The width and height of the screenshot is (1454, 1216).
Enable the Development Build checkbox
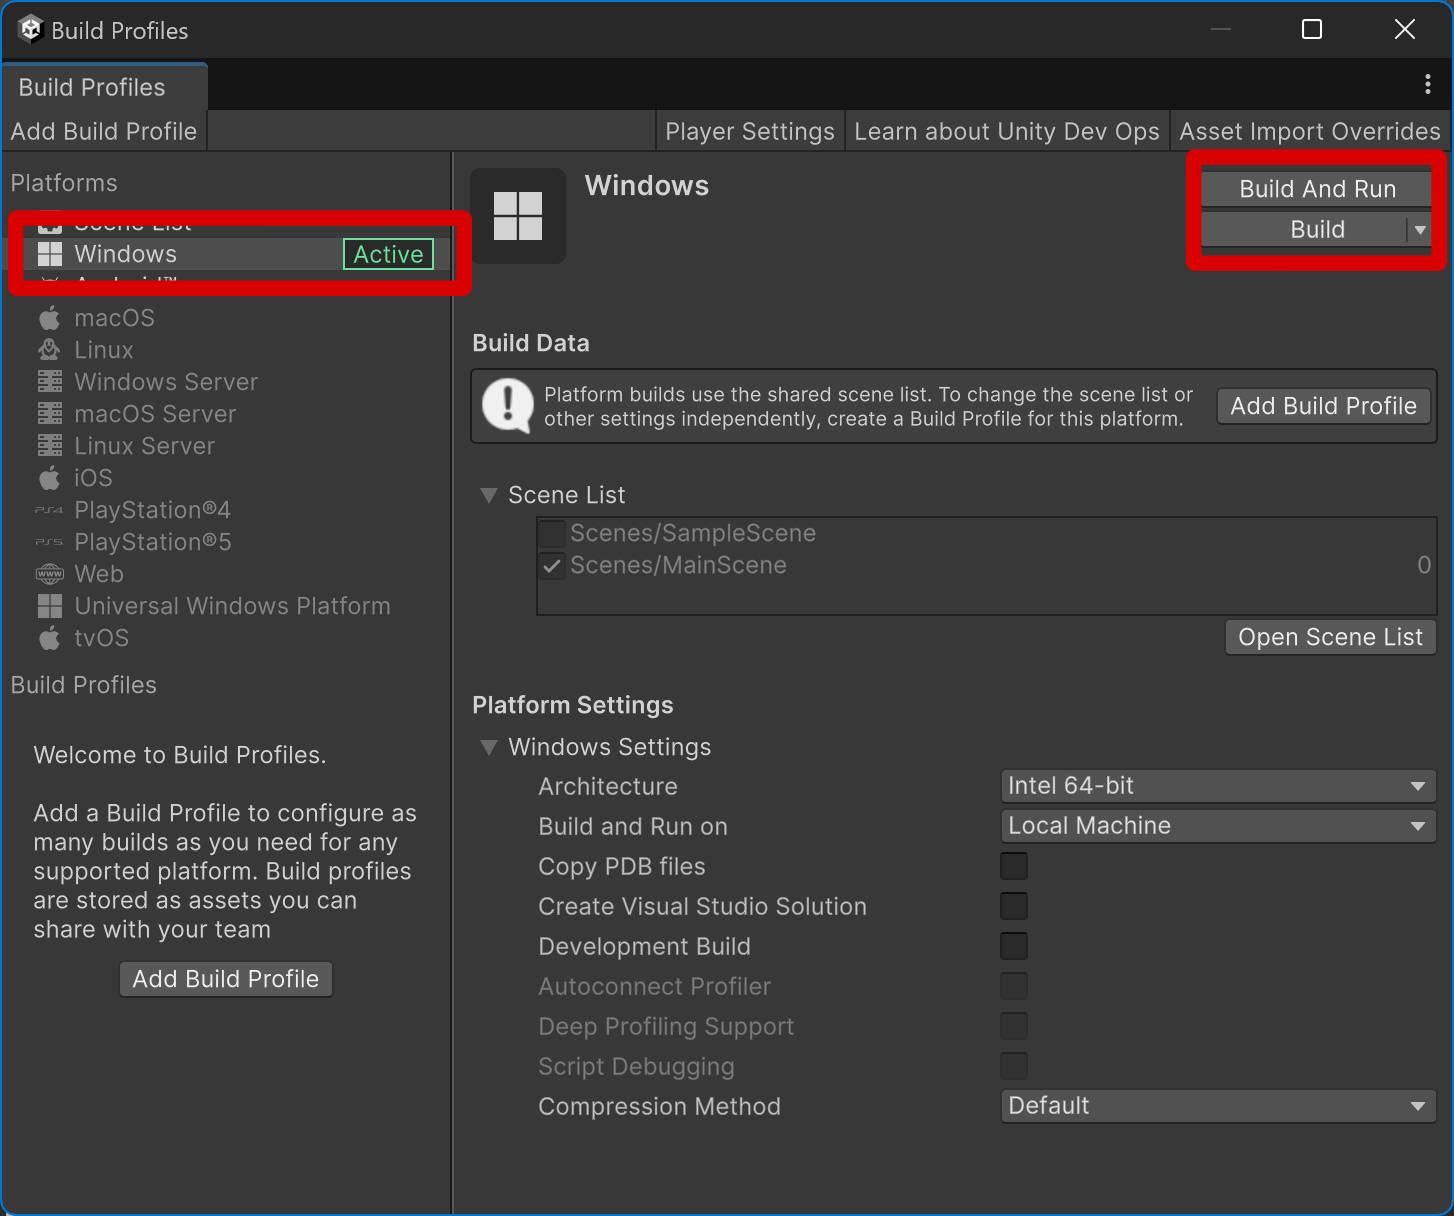1014,946
